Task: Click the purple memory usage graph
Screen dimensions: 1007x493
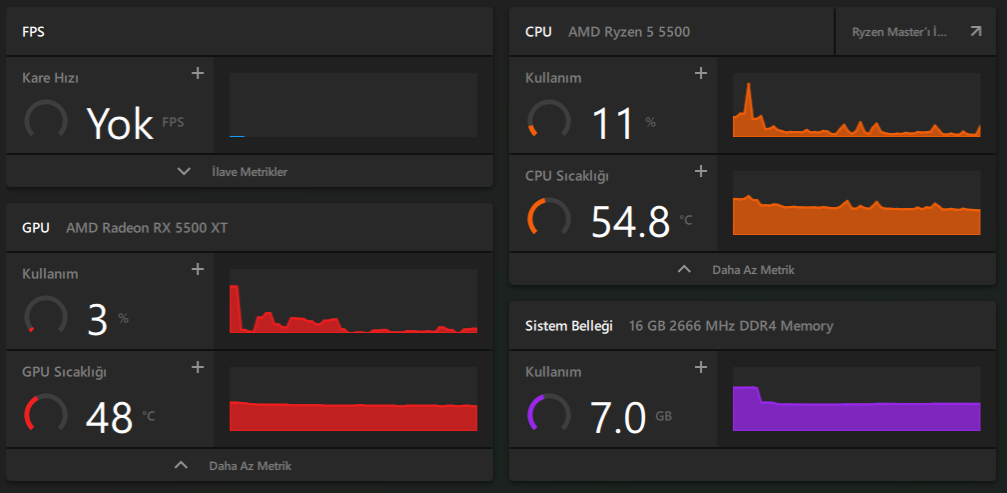Action: pos(857,399)
